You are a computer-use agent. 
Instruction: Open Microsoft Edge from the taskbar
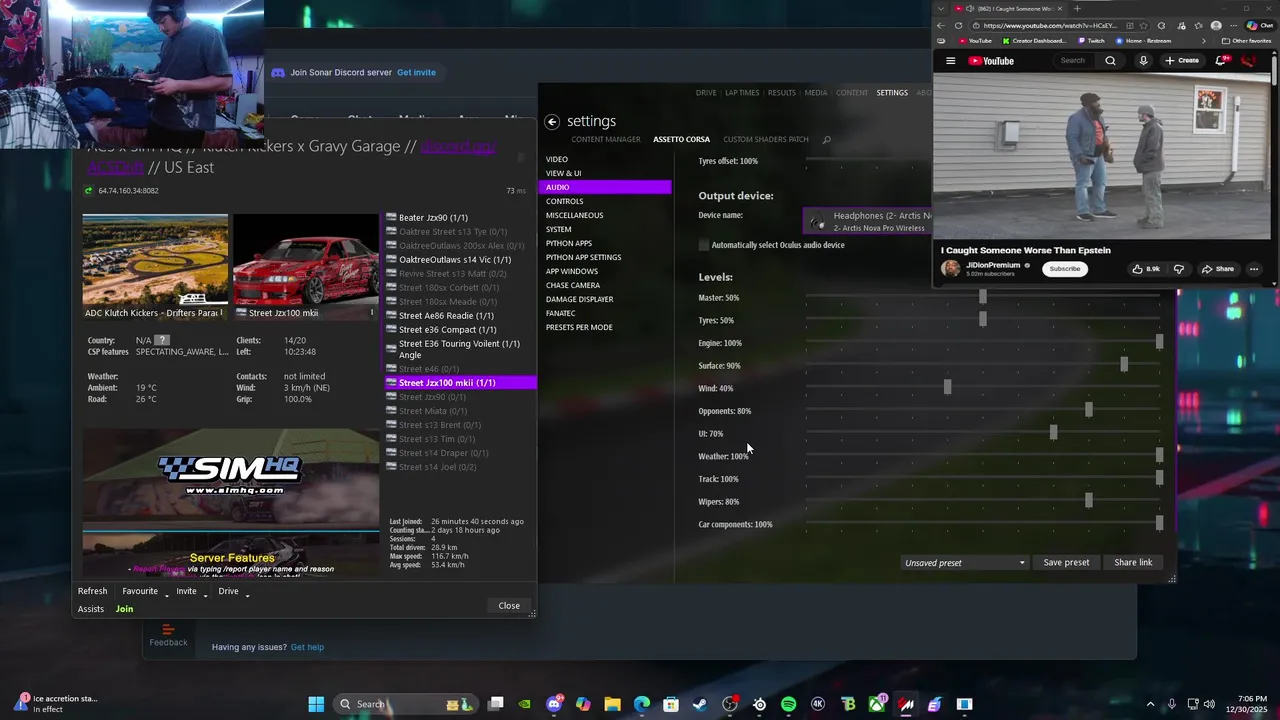point(642,704)
